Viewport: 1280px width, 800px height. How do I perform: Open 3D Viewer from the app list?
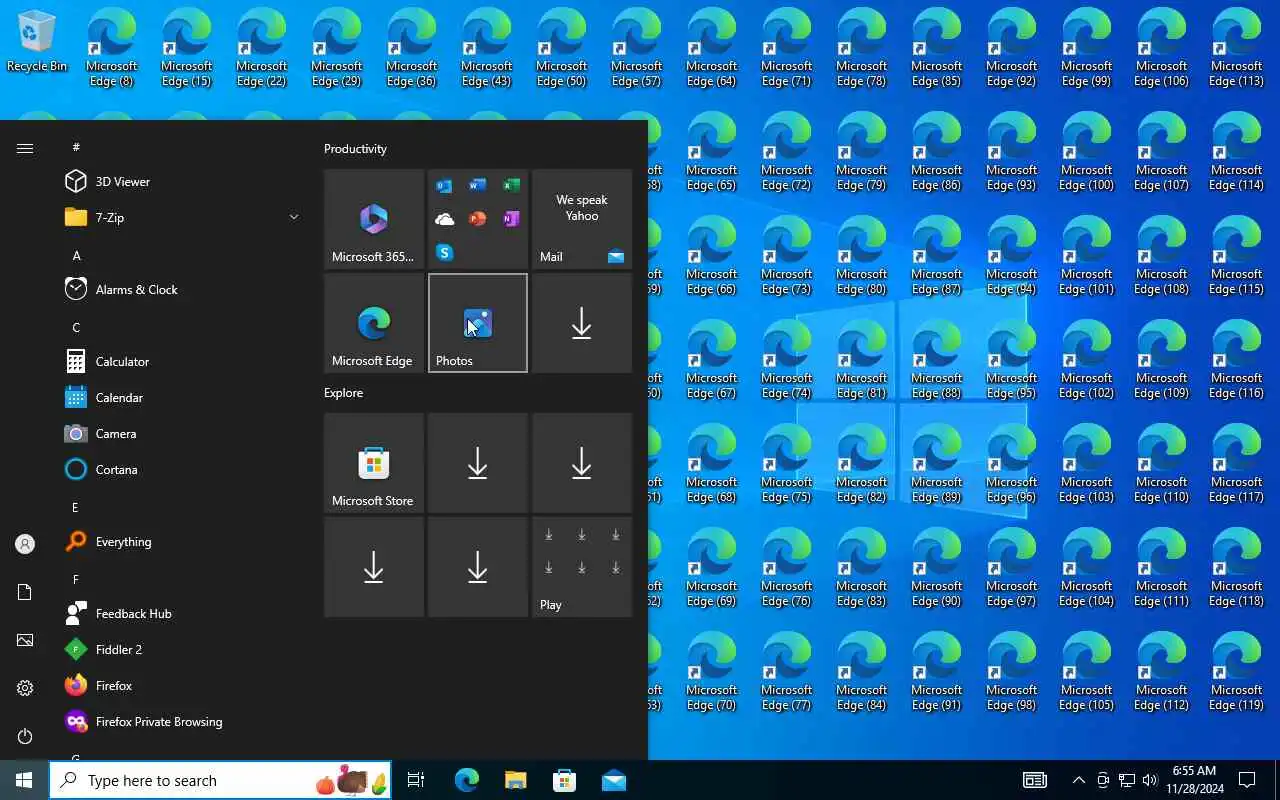tap(180, 182)
